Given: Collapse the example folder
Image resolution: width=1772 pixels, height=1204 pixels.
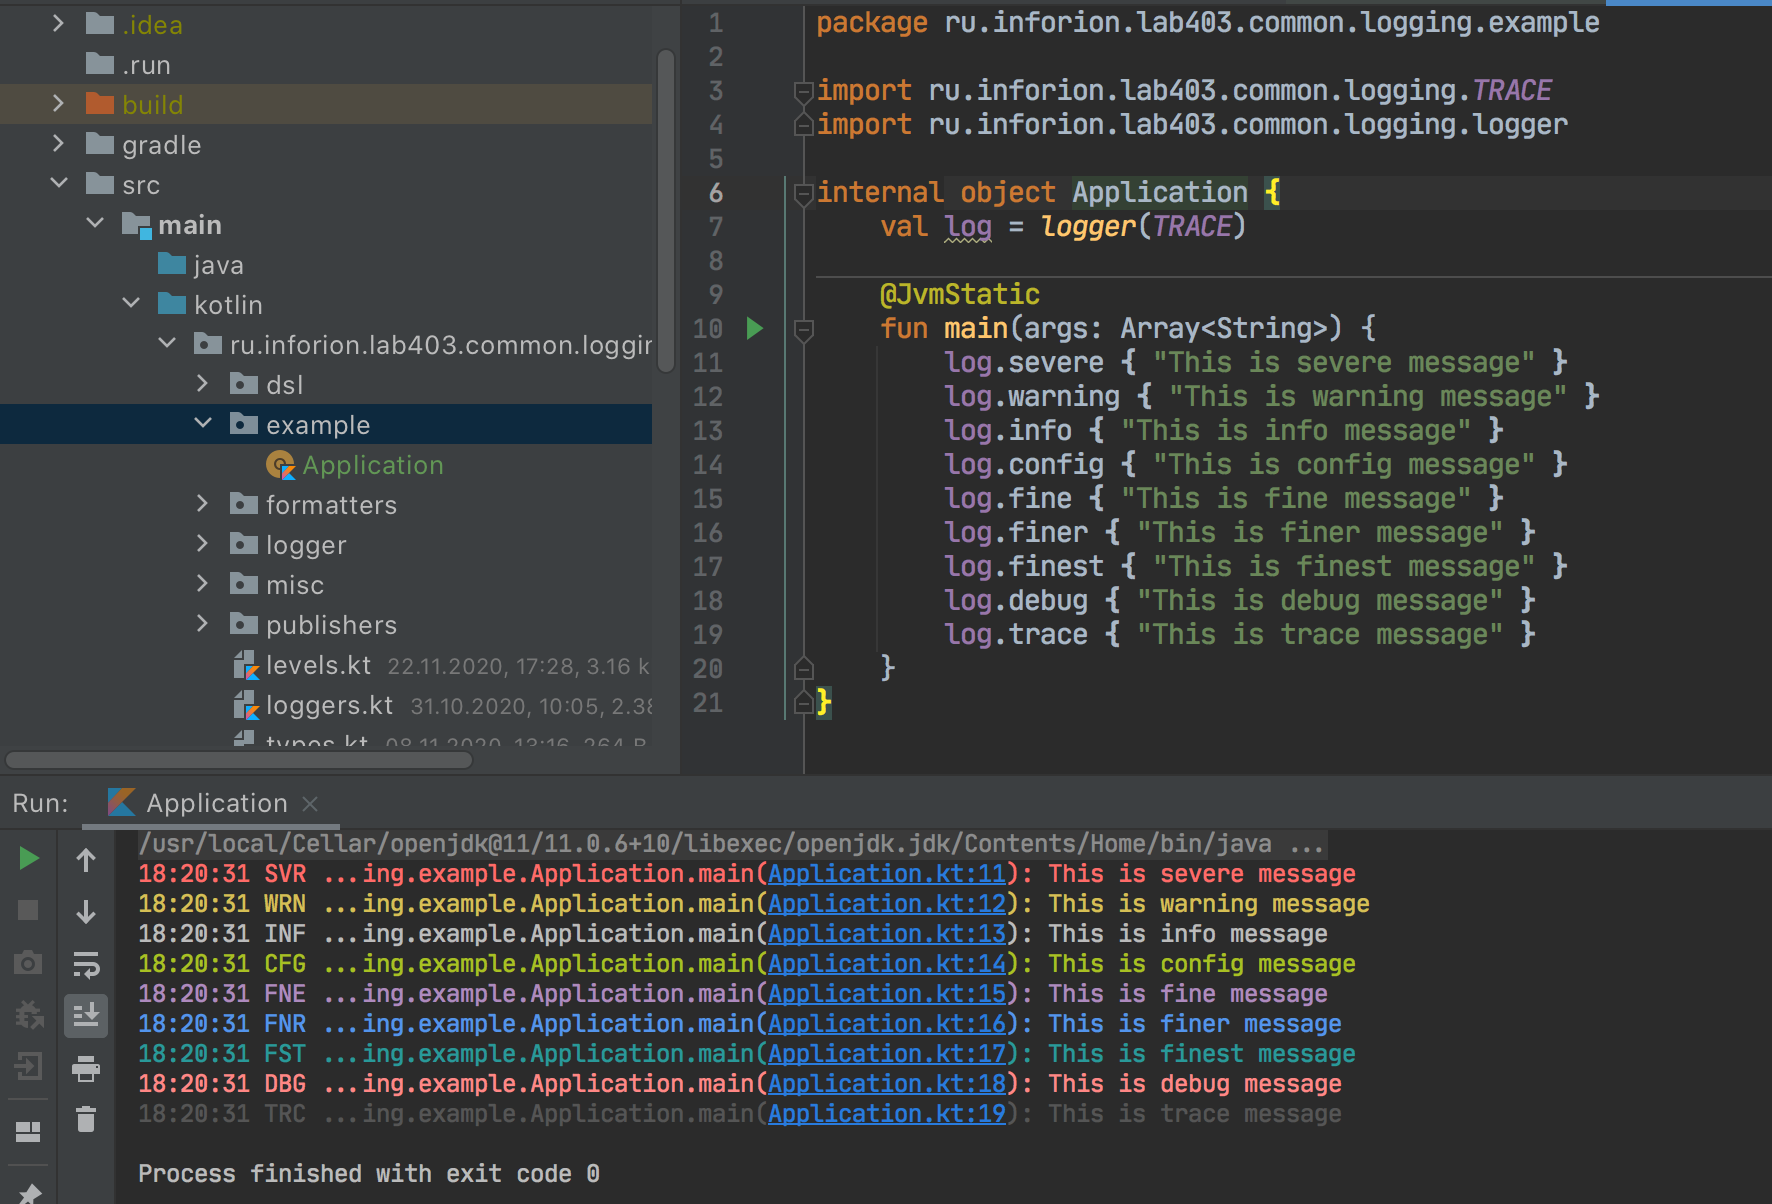Looking at the screenshot, I should (202, 423).
